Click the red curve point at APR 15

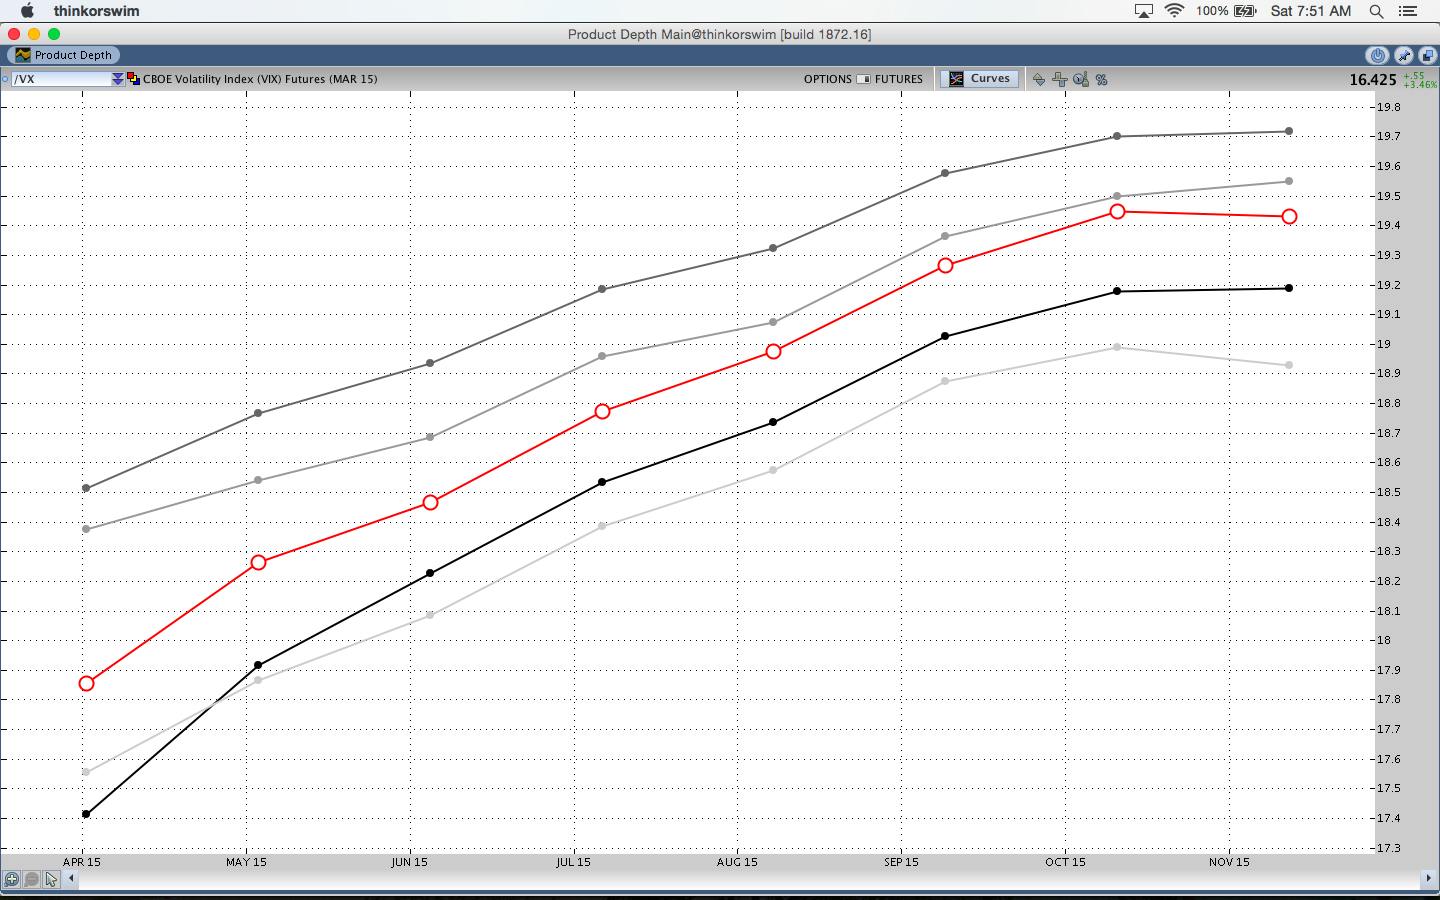86,683
